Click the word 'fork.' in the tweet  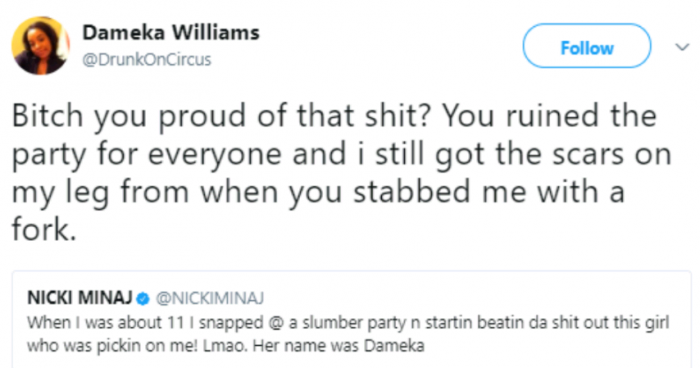click(x=44, y=230)
